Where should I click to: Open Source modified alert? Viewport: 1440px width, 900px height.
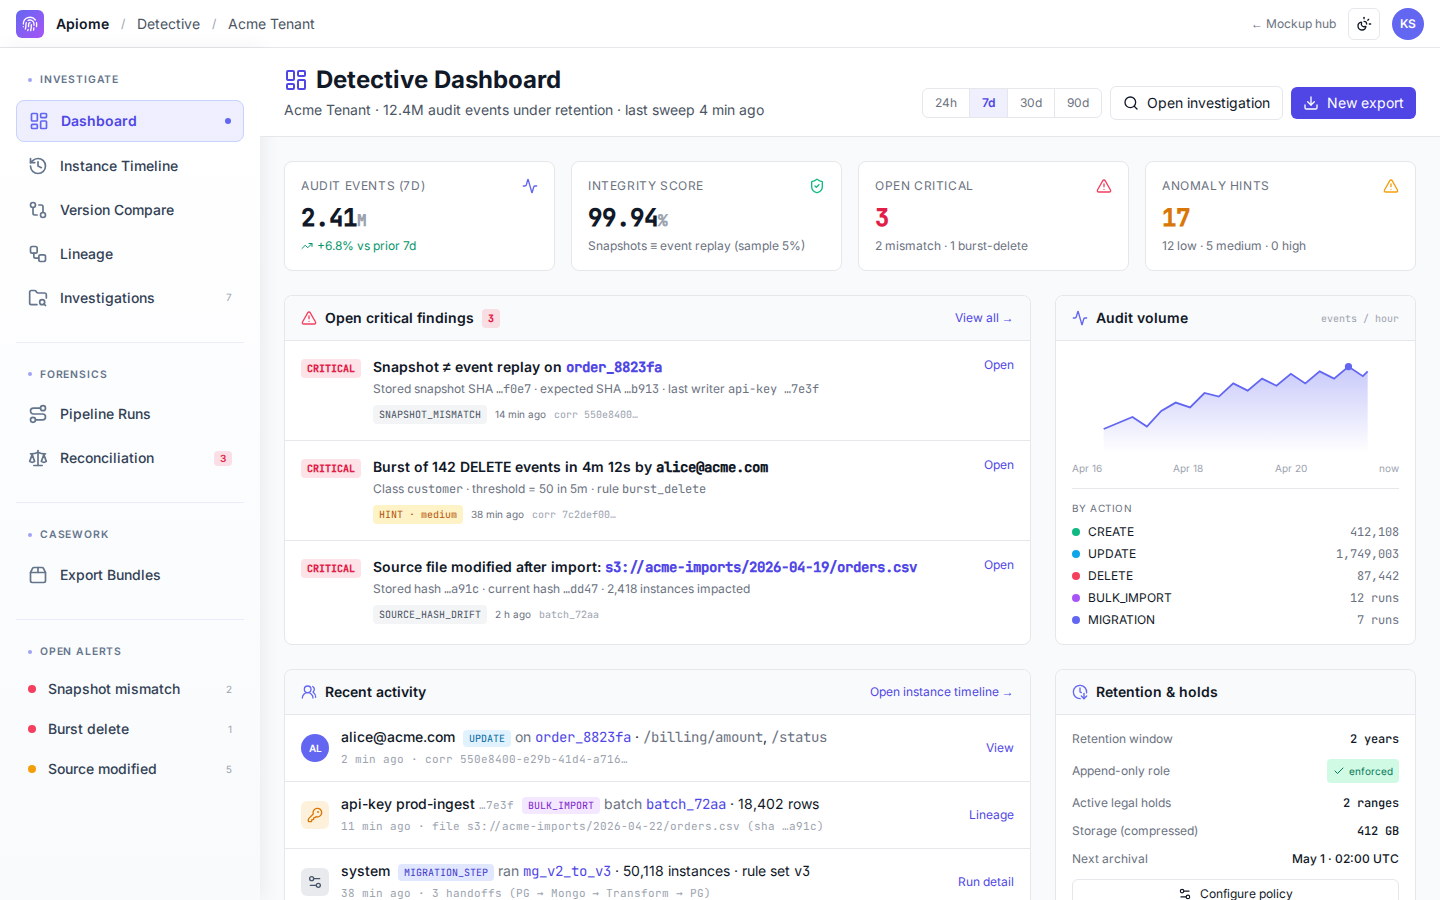coord(130,769)
